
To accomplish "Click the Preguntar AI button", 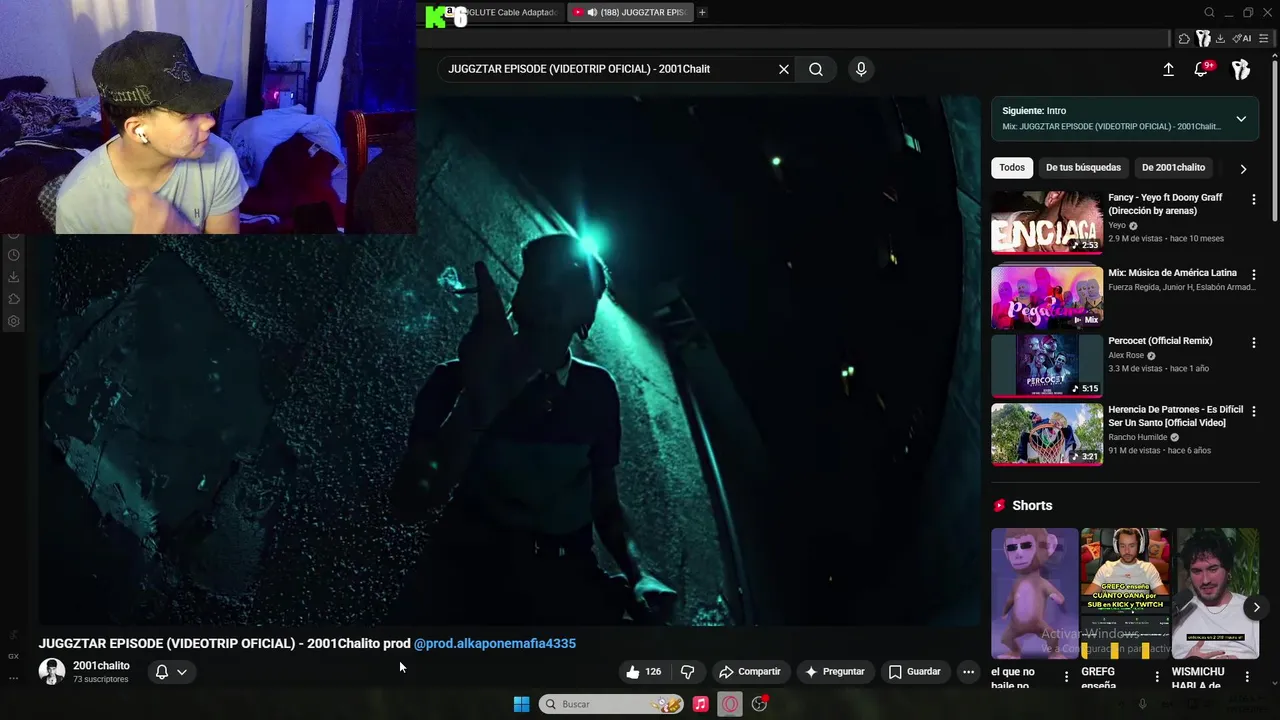I will tap(834, 672).
